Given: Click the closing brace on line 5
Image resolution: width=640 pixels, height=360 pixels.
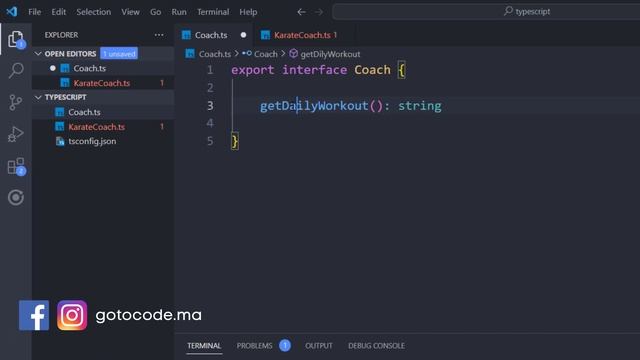Looking at the screenshot, I should click(235, 141).
